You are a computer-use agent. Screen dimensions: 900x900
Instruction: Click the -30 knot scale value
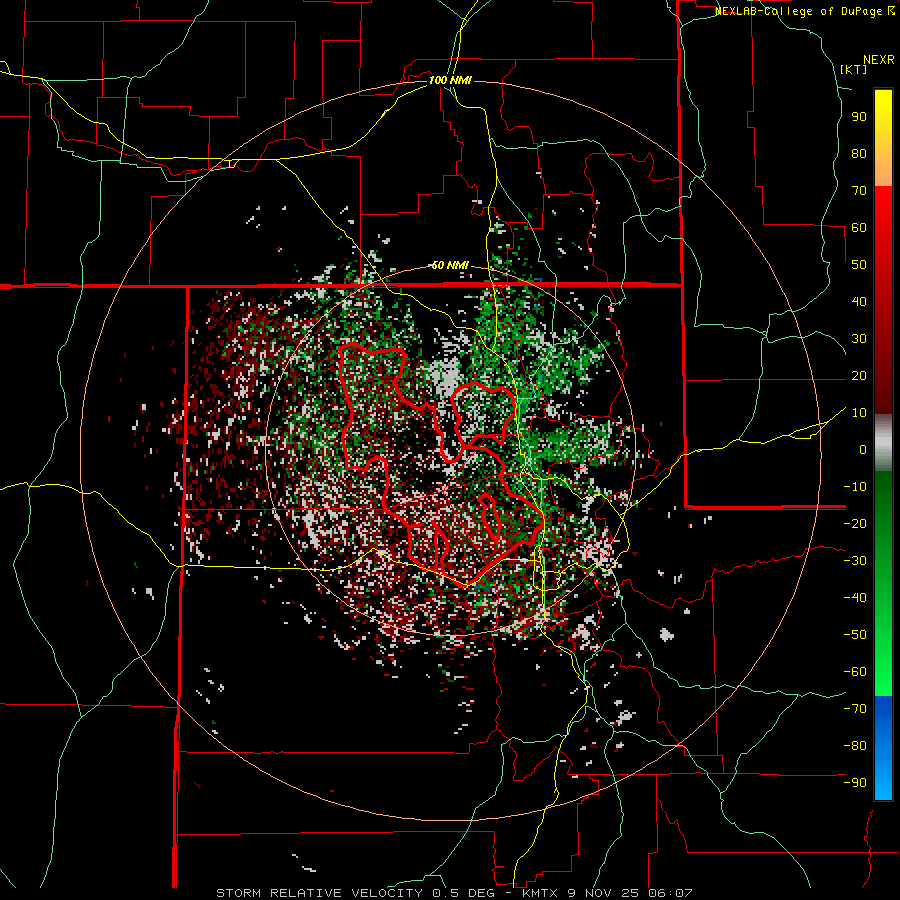[855, 561]
